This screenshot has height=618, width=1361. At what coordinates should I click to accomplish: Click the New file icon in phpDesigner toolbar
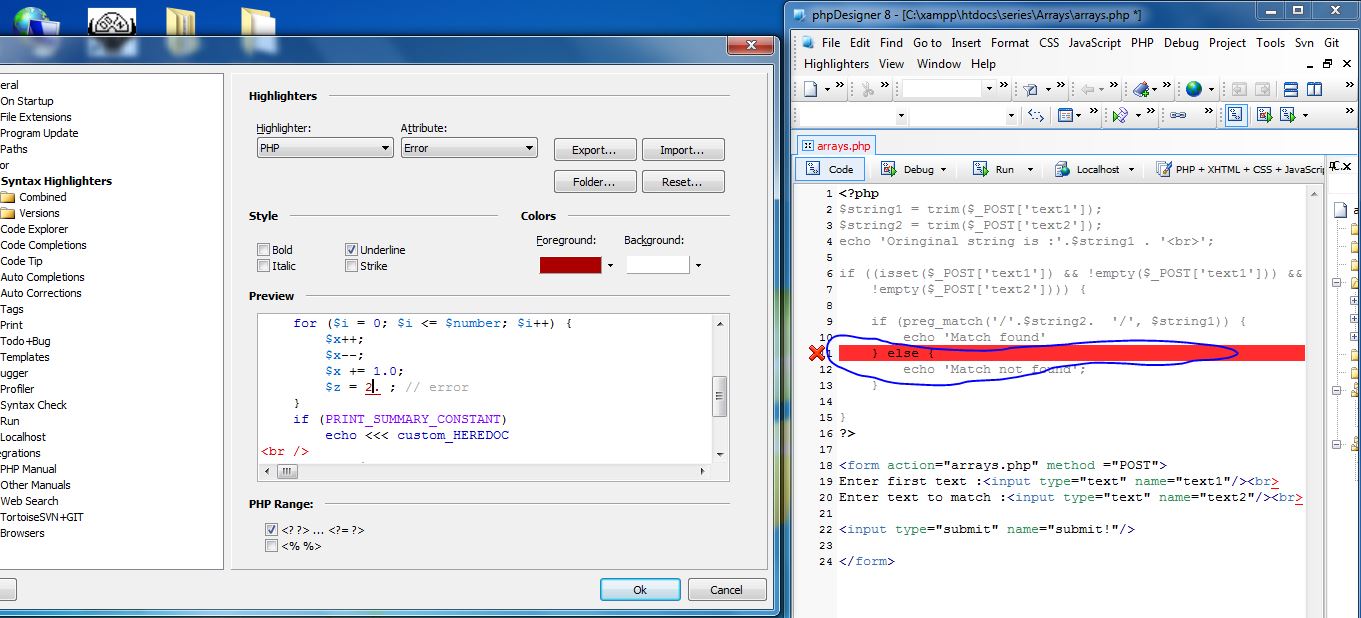point(810,89)
